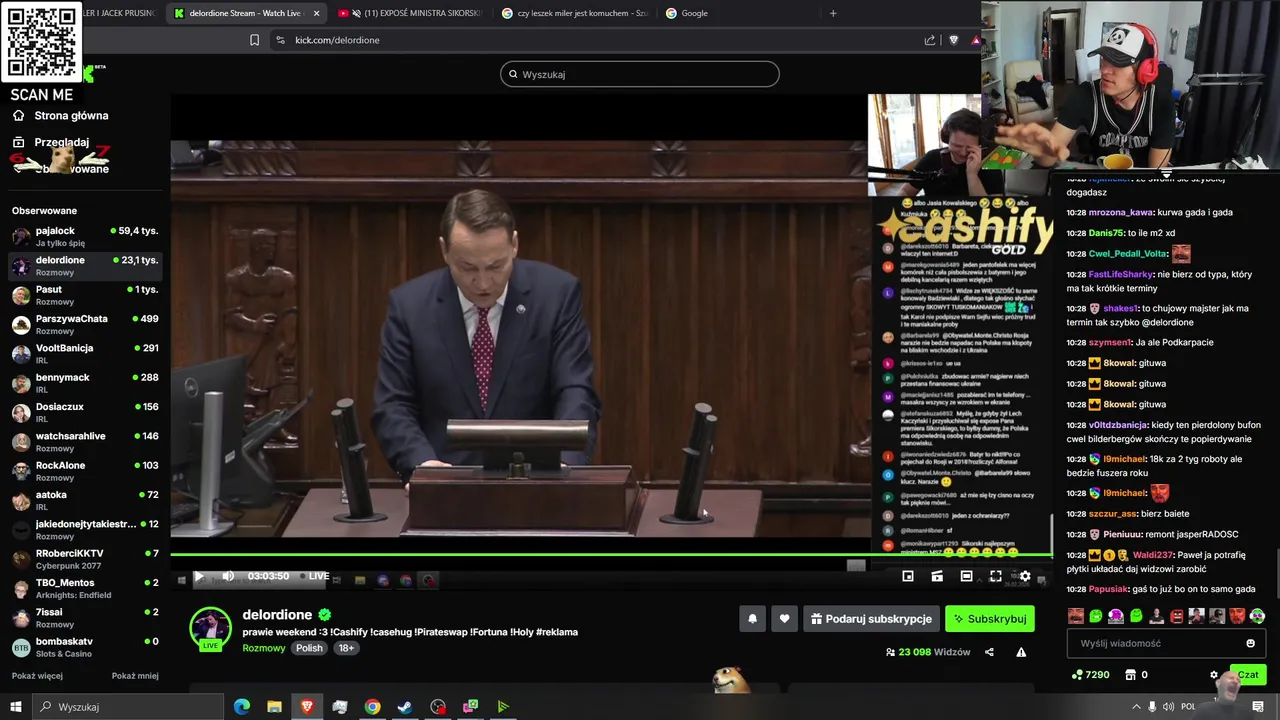Open chat settings gear icon
The image size is (1280, 720).
pyautogui.click(x=1214, y=675)
